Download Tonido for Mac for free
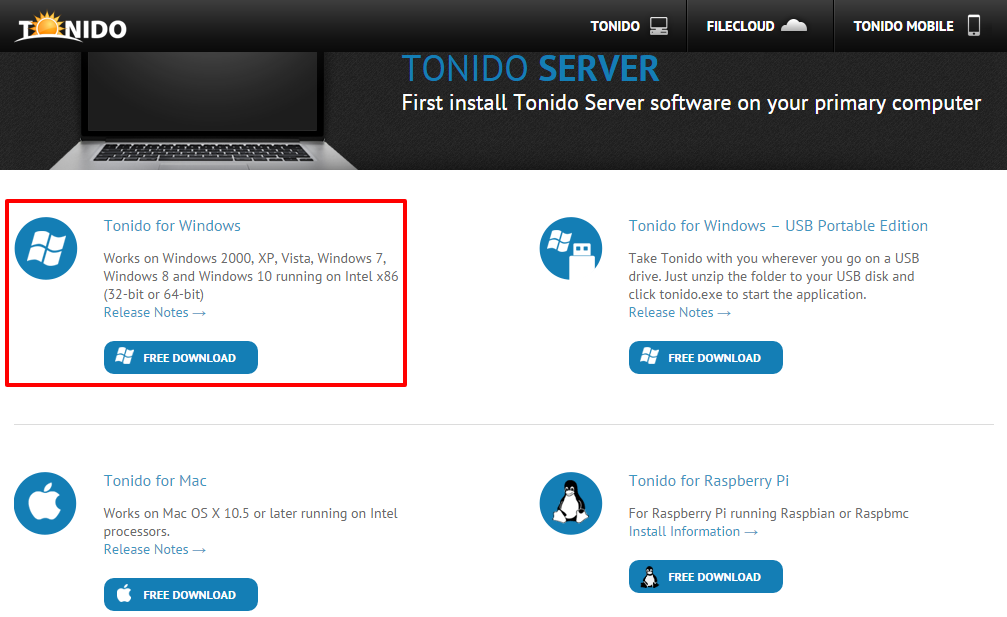The image size is (1007, 617). point(180,595)
